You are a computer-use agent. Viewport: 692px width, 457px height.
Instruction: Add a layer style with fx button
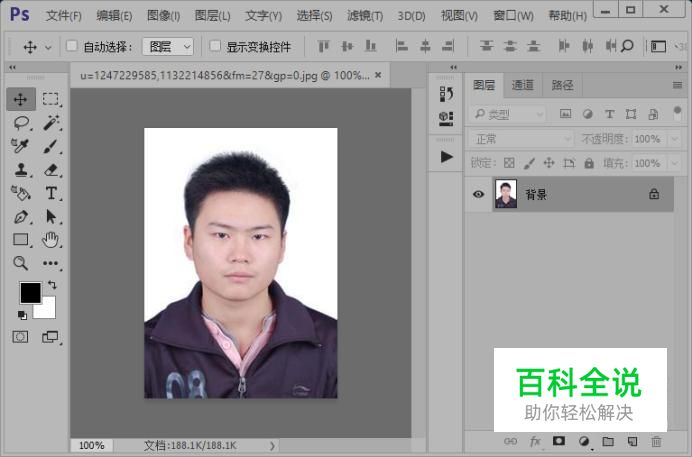(535, 441)
